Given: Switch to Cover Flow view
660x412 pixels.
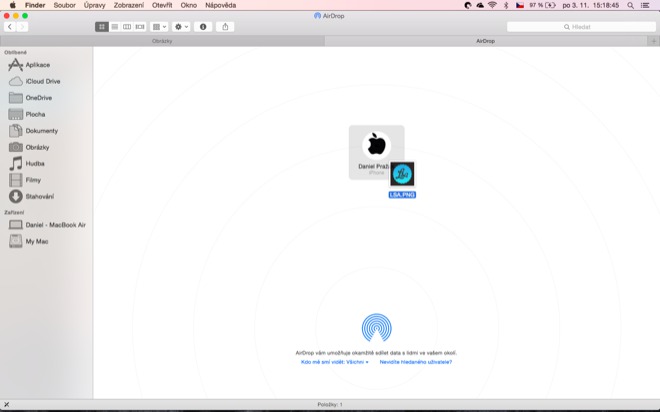Looking at the screenshot, I should click(x=140, y=27).
